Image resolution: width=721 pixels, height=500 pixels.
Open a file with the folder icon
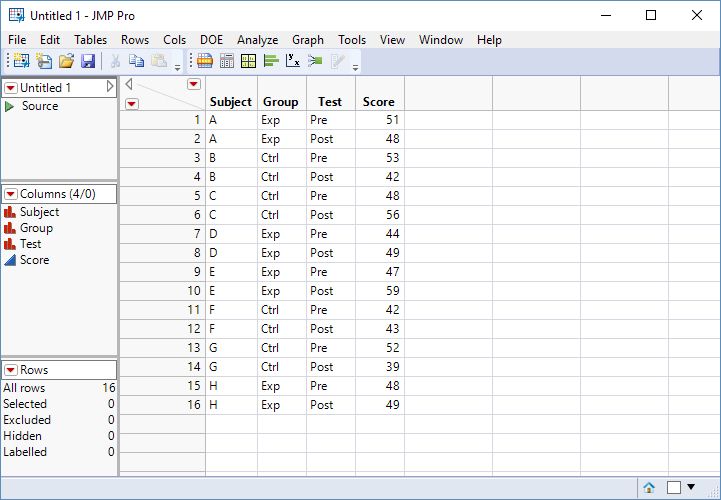click(66, 61)
